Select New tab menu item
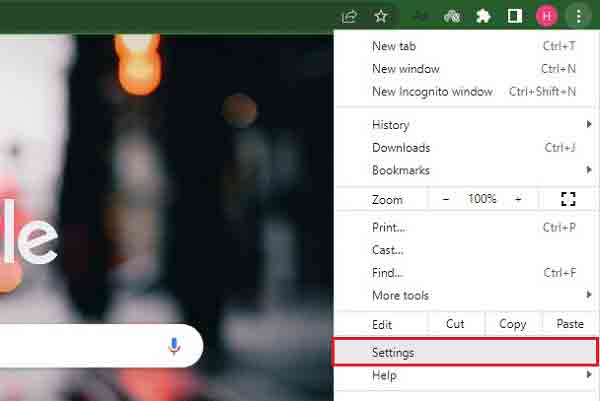 [464, 46]
